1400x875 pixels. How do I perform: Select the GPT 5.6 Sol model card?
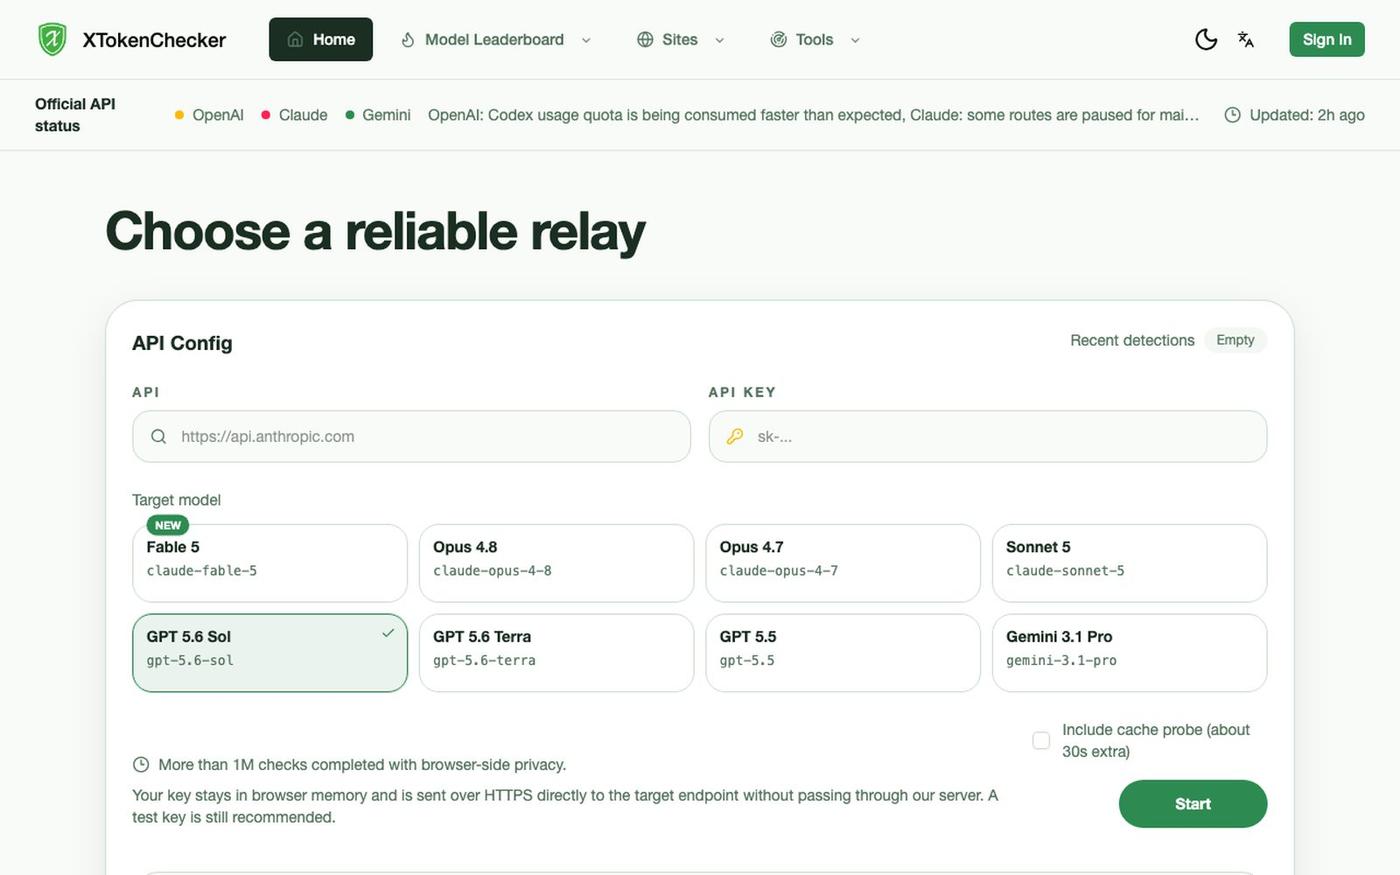(x=270, y=653)
